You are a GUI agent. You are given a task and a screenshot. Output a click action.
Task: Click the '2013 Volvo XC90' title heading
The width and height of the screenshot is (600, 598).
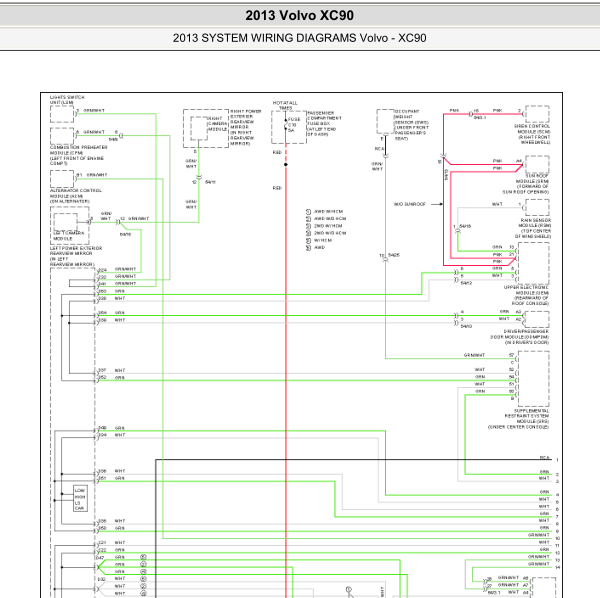300,16
